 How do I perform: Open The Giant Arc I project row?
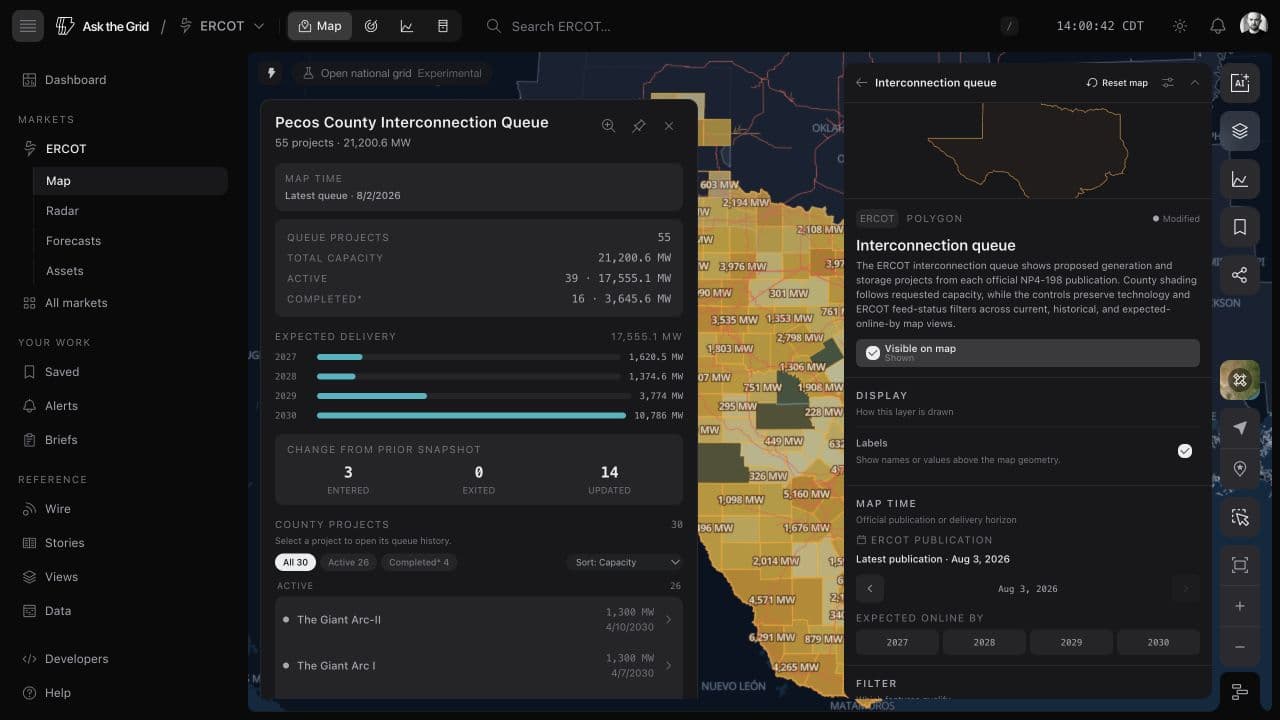[x=479, y=666]
